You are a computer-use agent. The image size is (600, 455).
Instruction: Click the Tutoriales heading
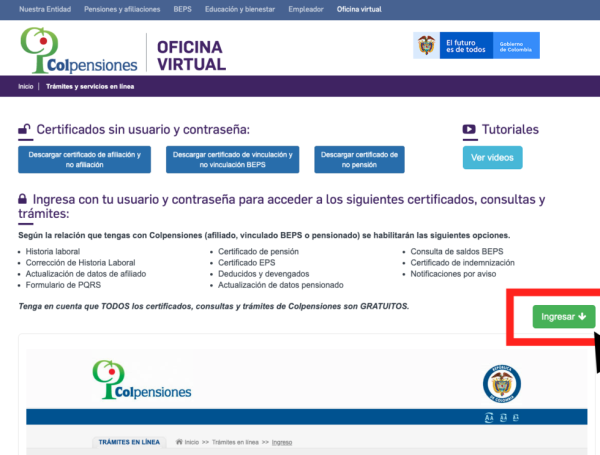(x=510, y=129)
